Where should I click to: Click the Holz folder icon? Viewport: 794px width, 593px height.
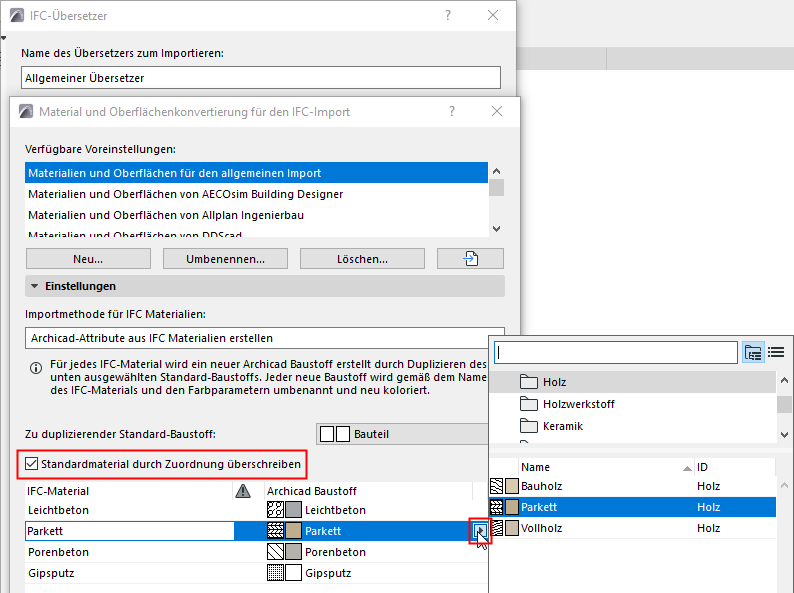[x=529, y=382]
